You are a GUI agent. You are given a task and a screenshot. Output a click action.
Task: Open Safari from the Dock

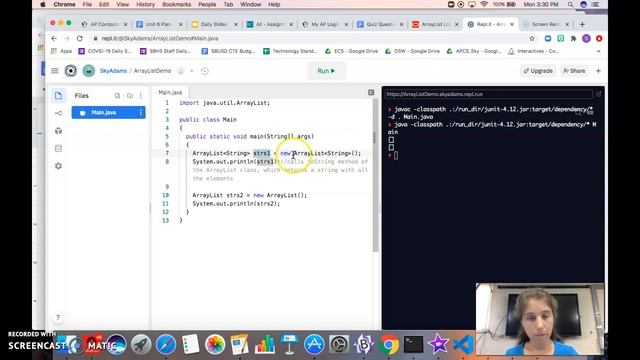166,345
